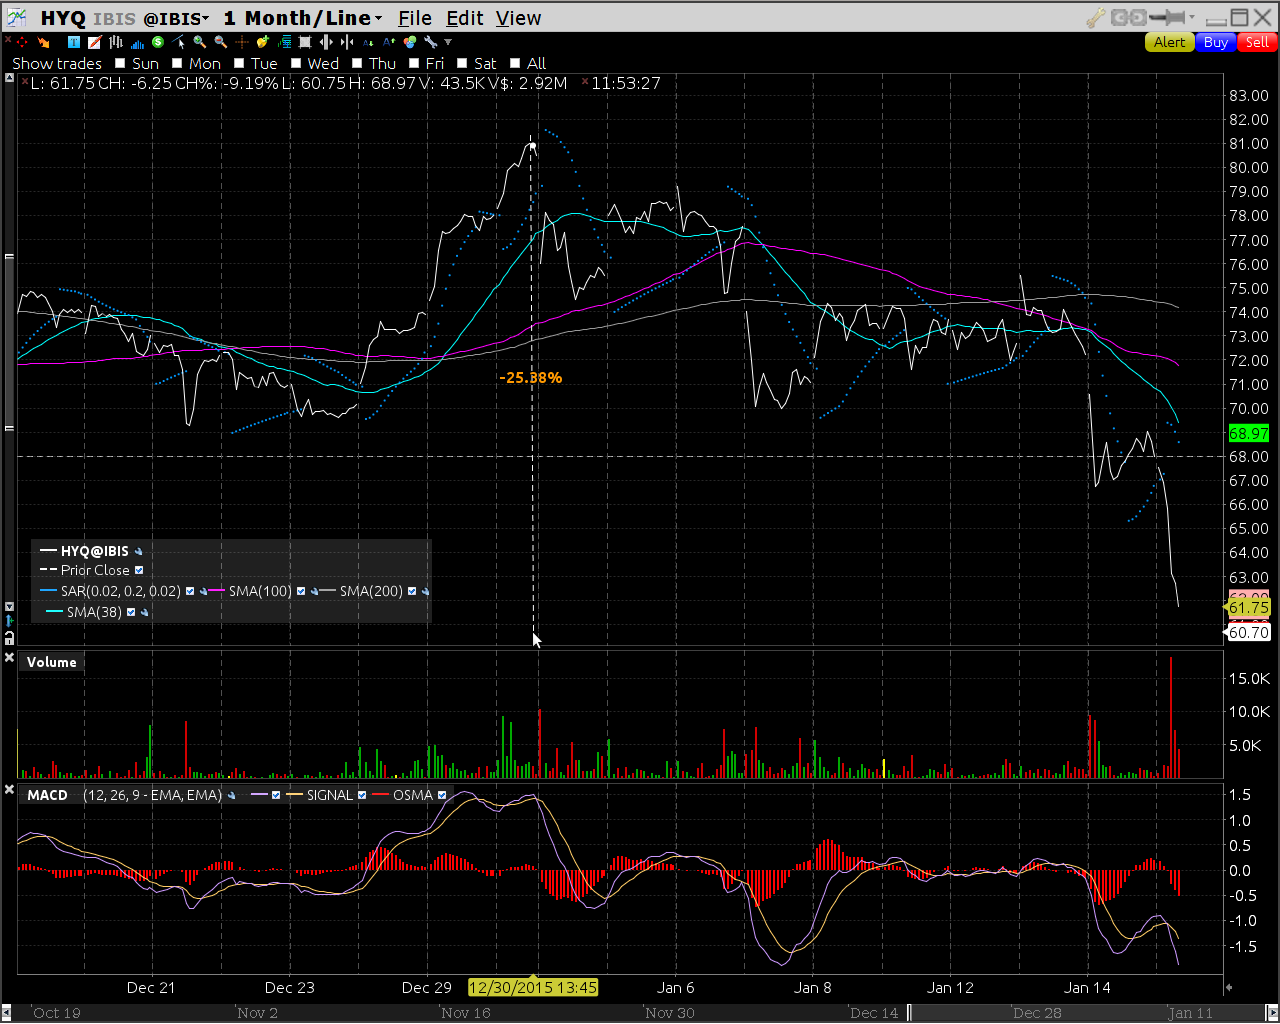Open chart settings wrench icon

click(430, 42)
